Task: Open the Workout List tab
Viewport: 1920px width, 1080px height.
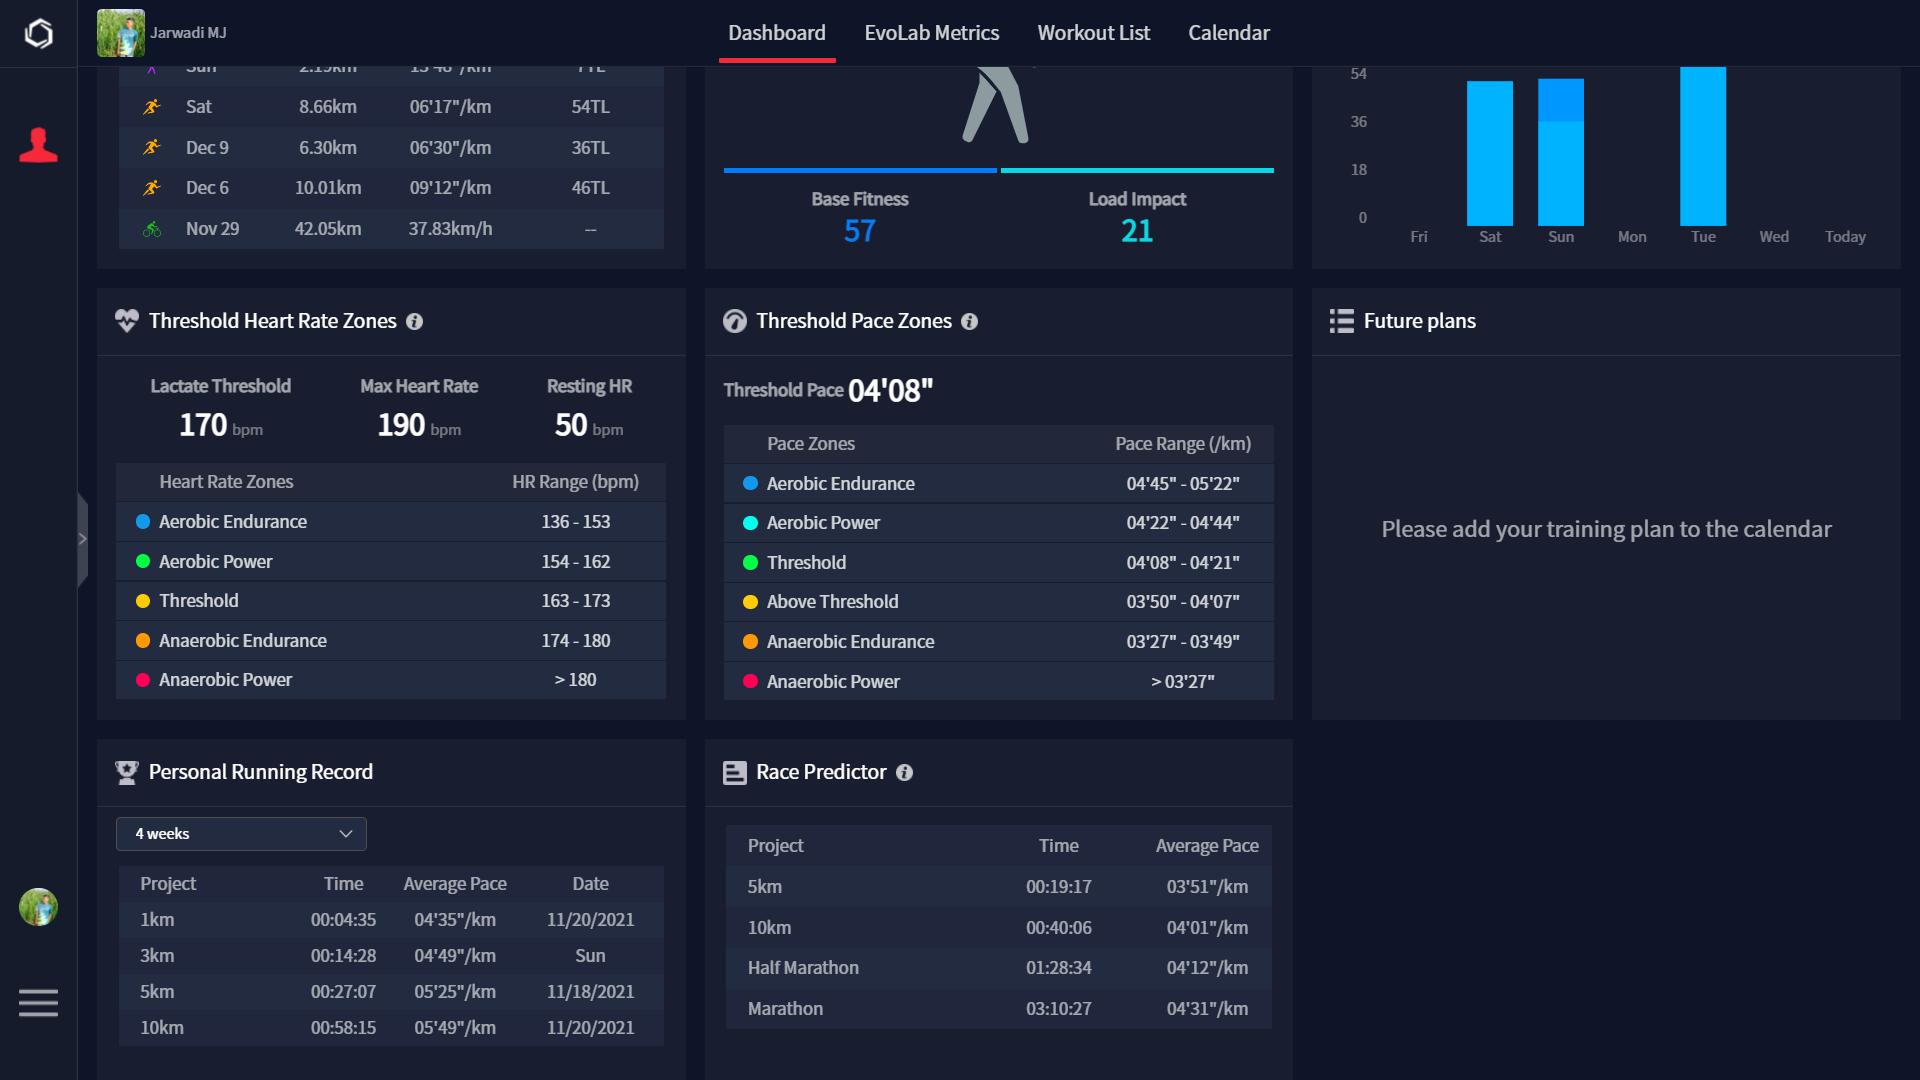Action: point(1093,33)
